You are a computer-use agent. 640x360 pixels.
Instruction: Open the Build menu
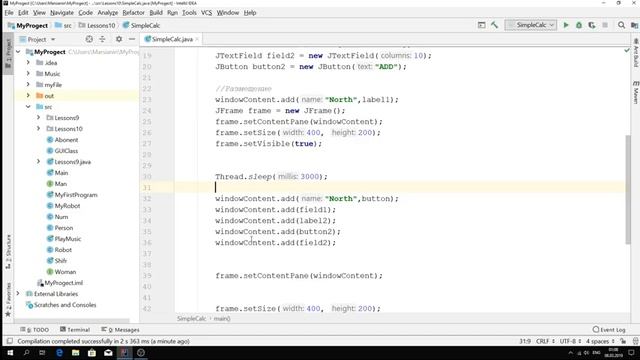[156, 13]
